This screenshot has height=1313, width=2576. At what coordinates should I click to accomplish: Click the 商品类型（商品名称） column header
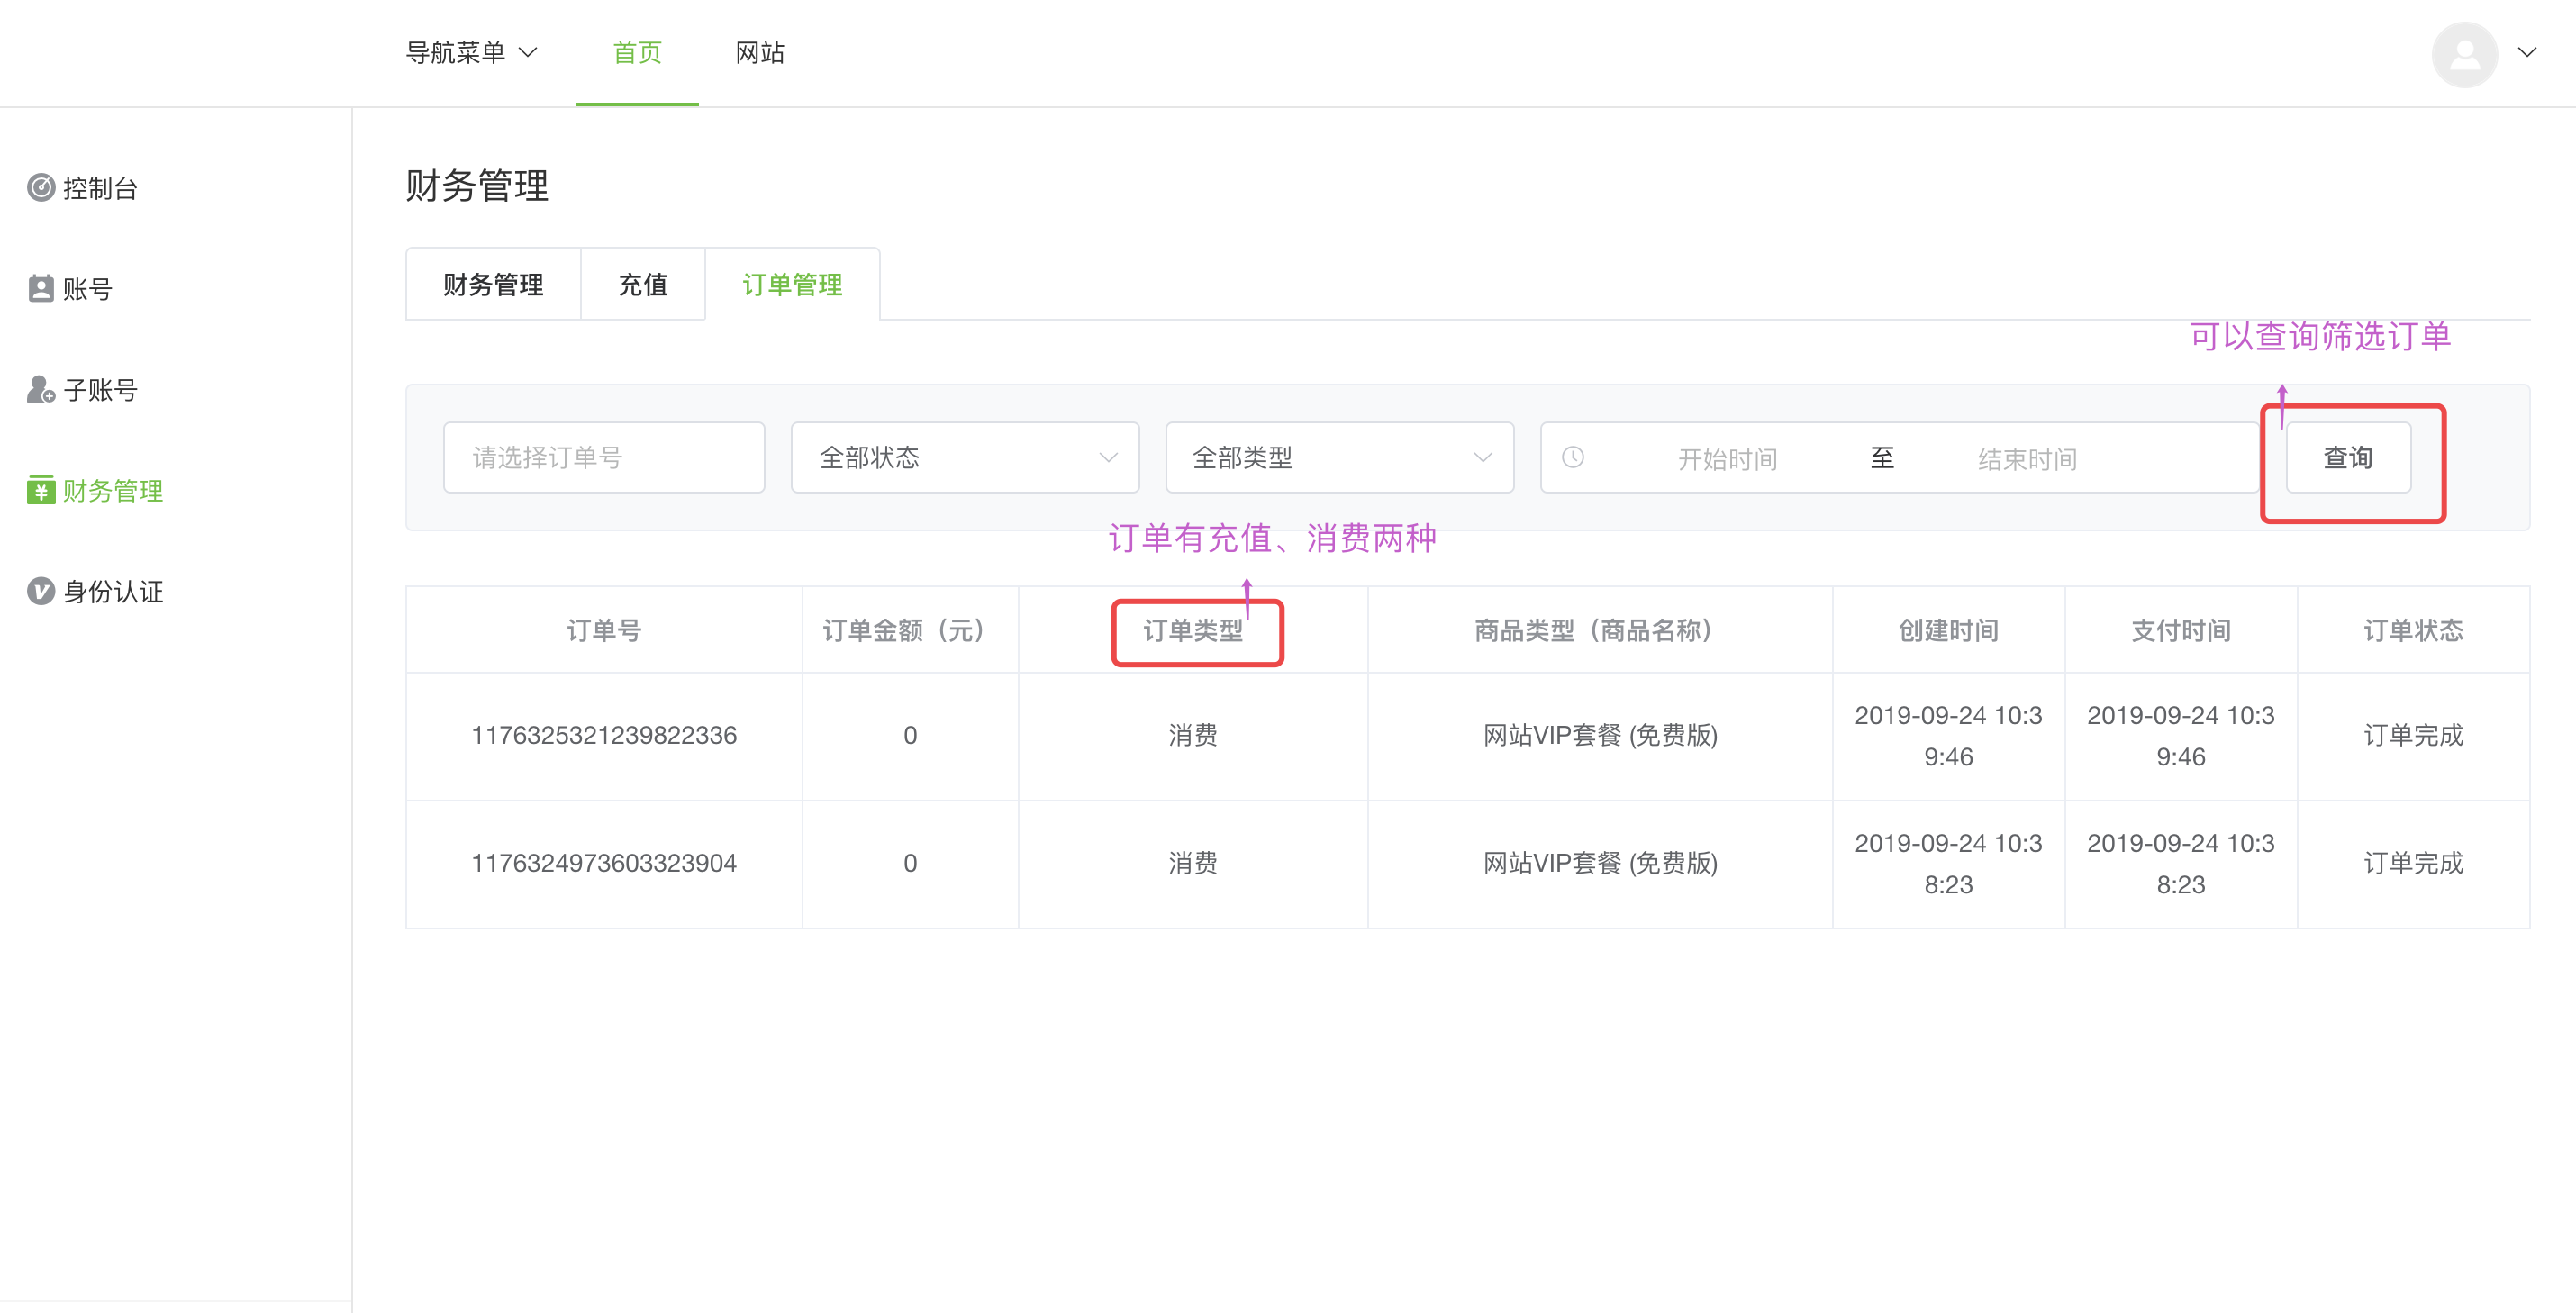(1600, 631)
